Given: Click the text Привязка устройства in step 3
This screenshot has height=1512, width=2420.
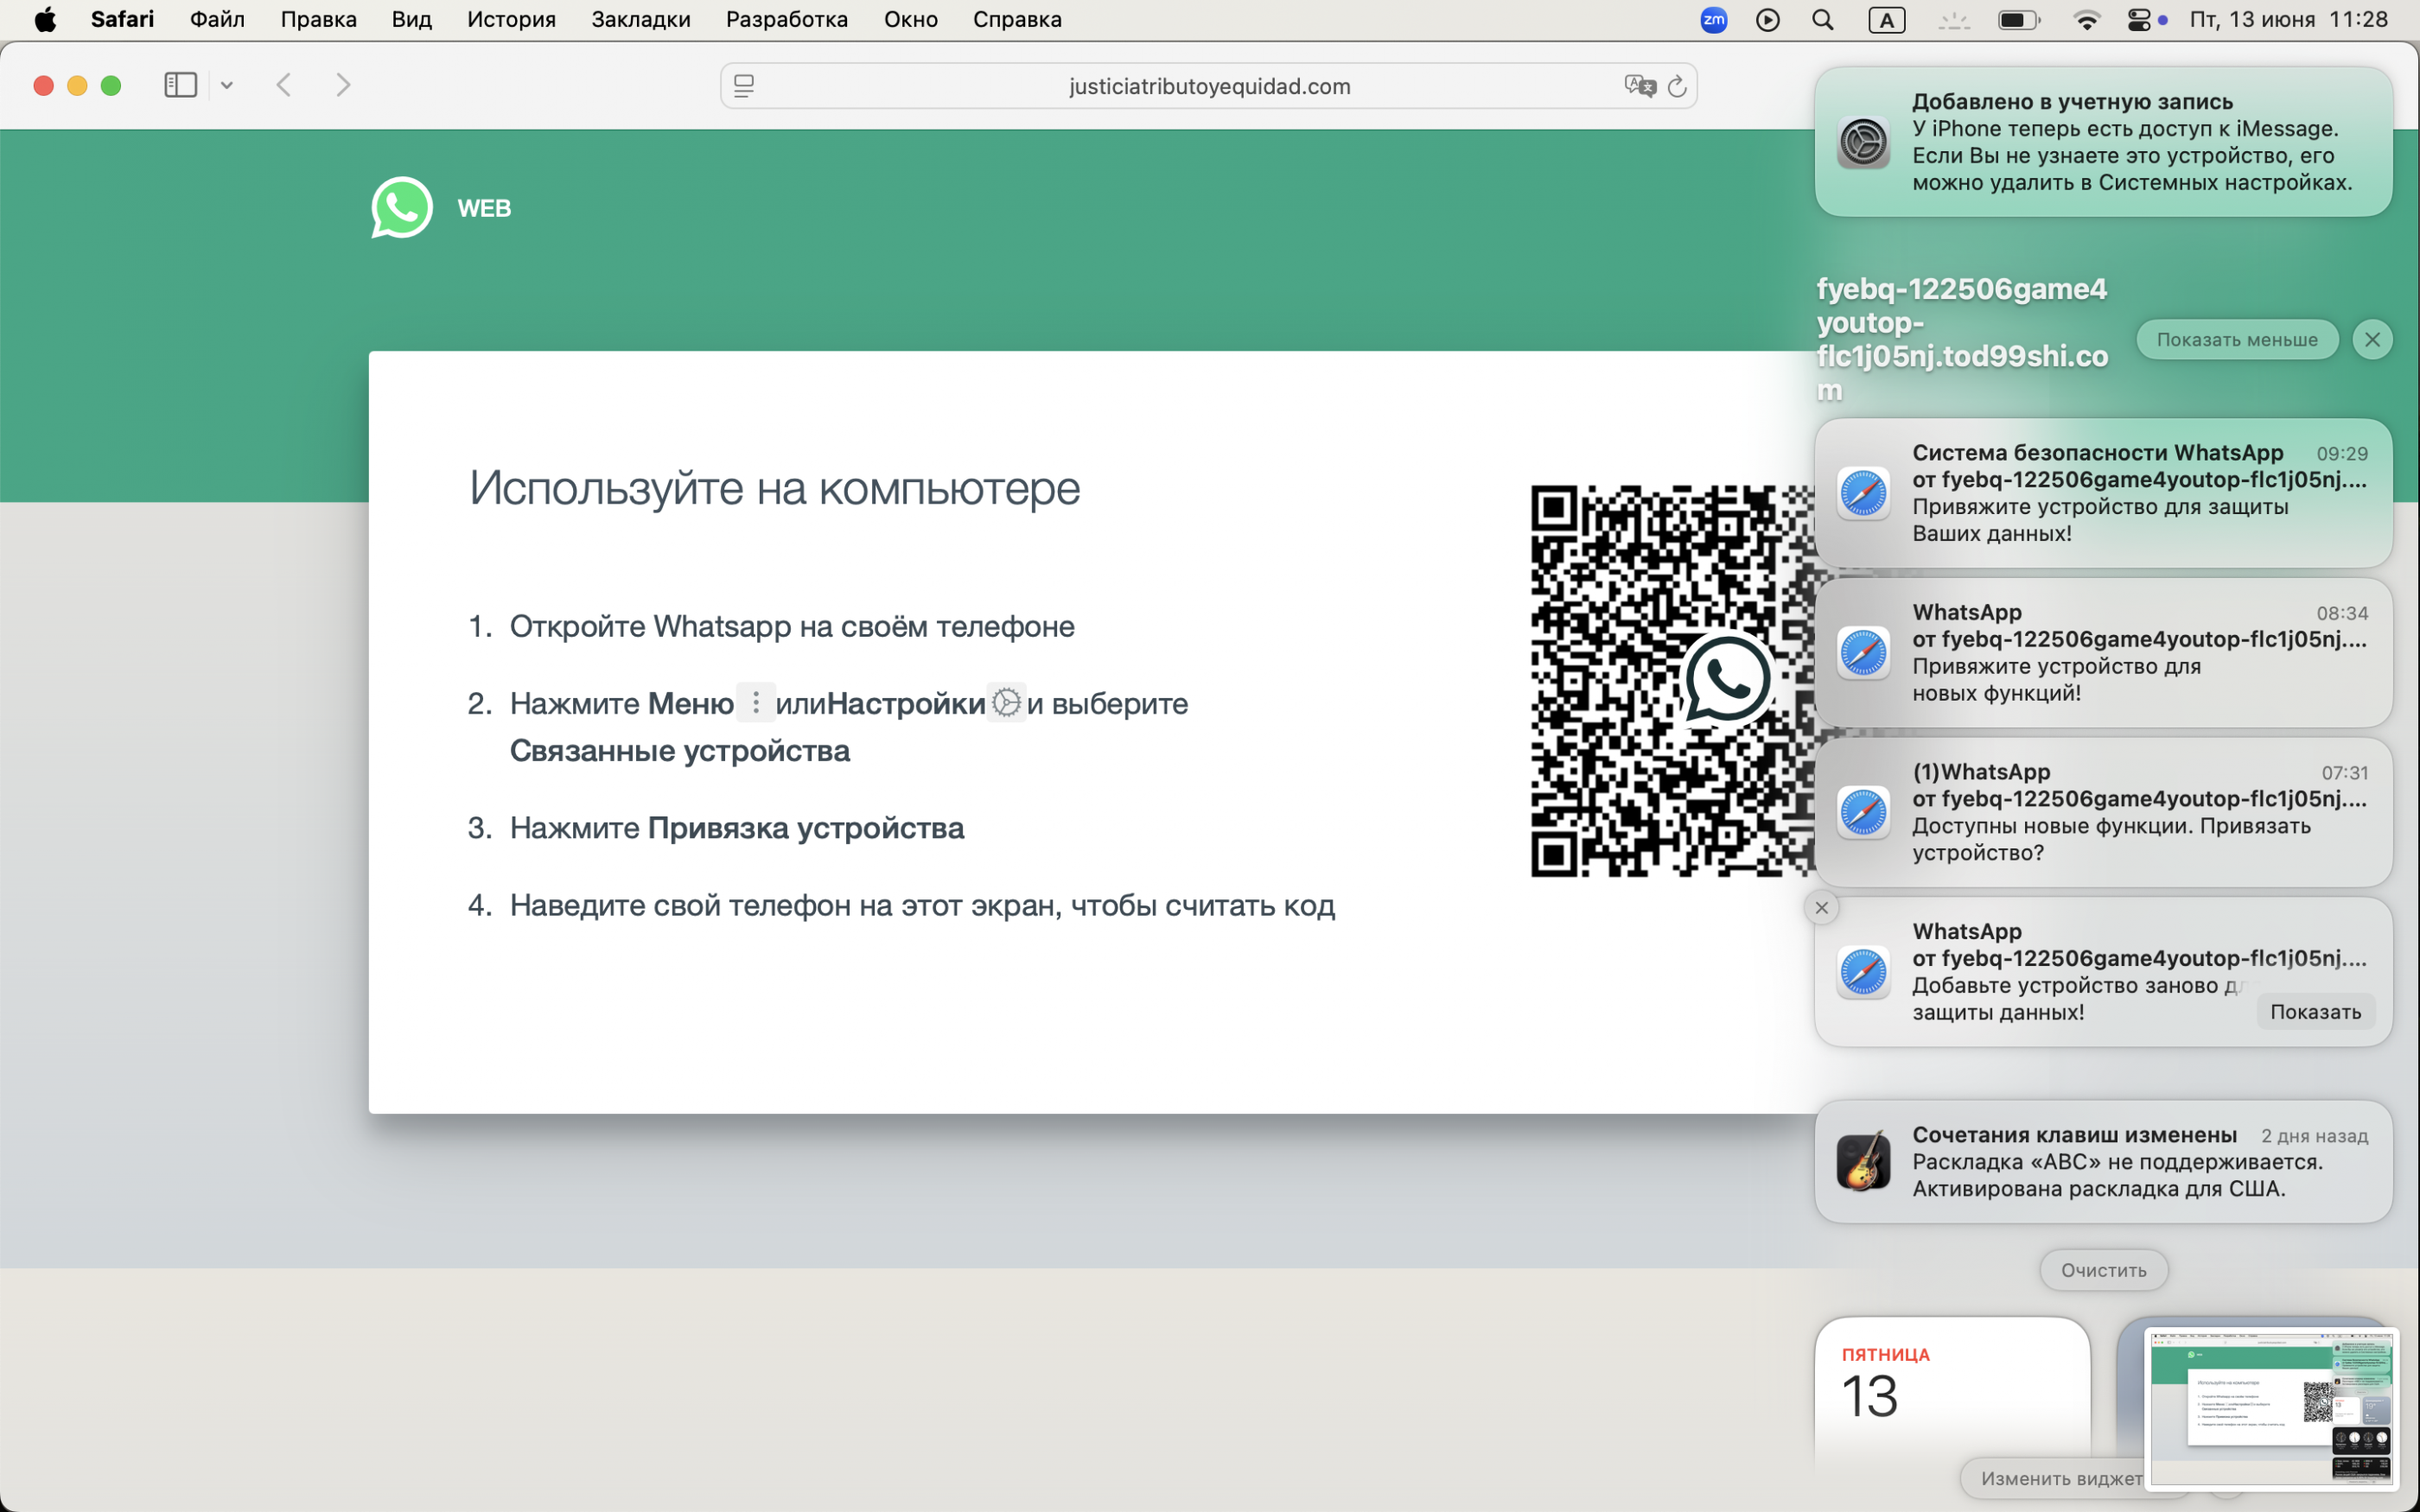Looking at the screenshot, I should point(806,828).
